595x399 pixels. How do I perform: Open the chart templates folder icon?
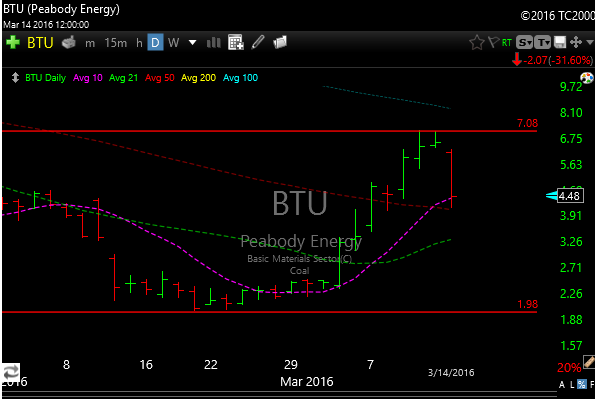(x=280, y=42)
